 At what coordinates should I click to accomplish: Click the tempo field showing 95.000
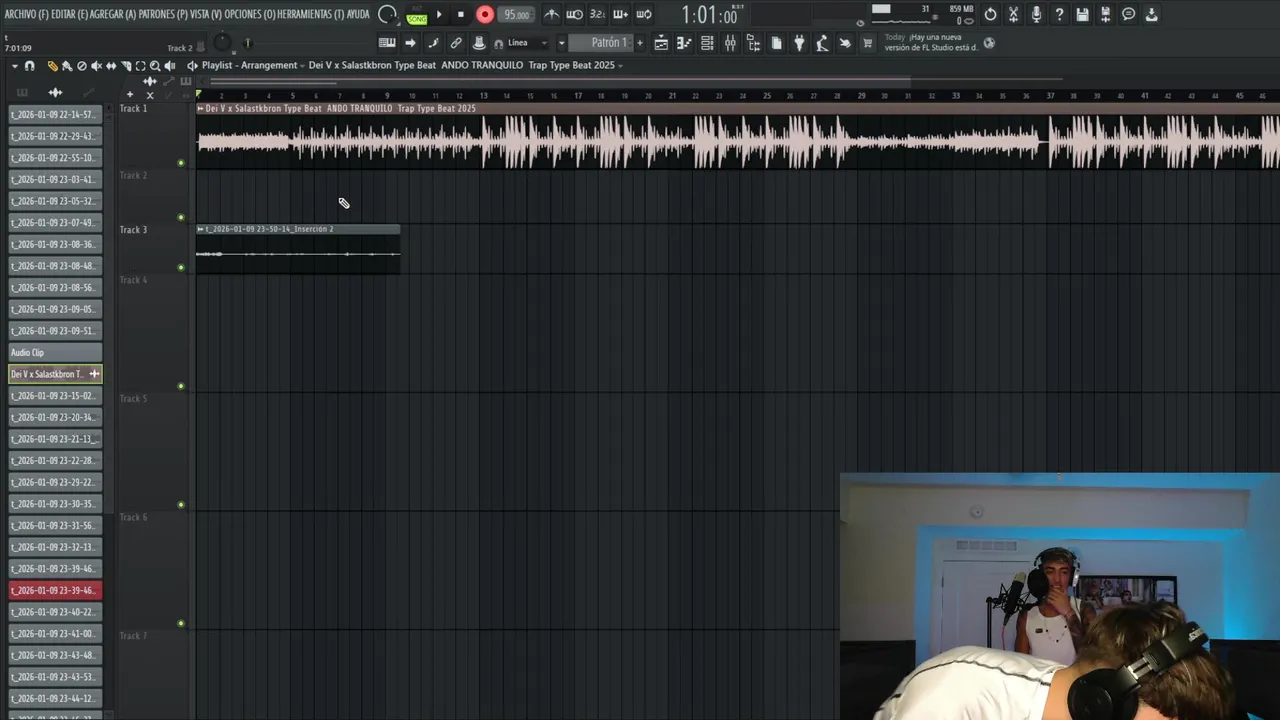[x=516, y=14]
